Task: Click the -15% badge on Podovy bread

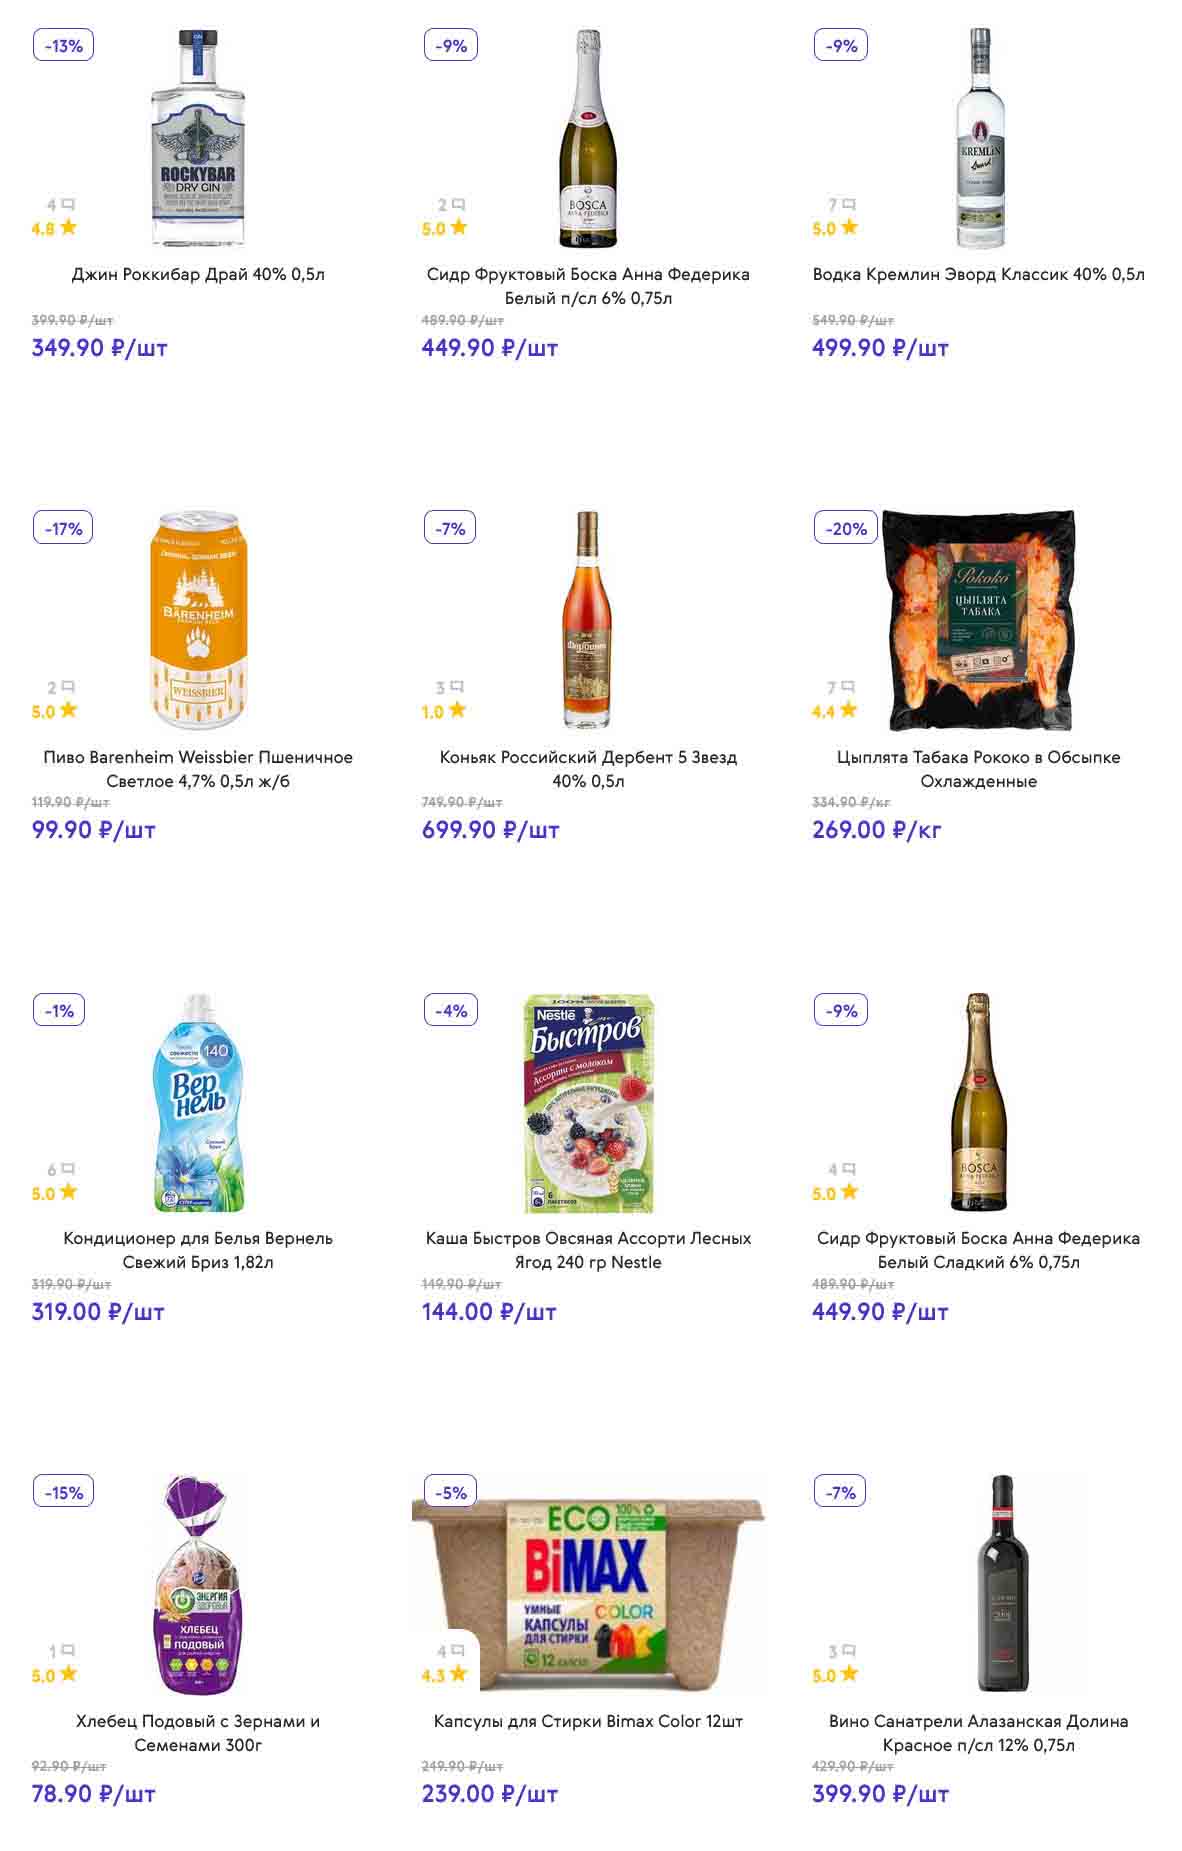Action: pyautogui.click(x=64, y=1492)
